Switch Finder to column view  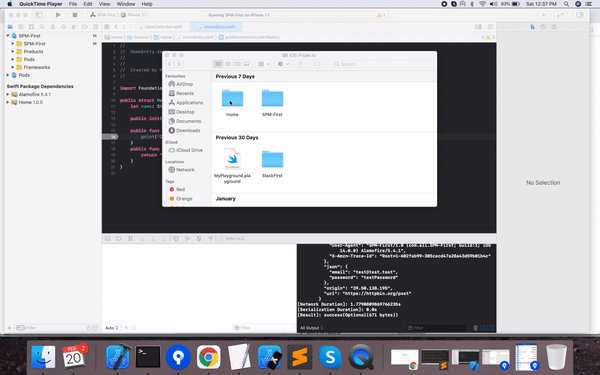tap(237, 64)
